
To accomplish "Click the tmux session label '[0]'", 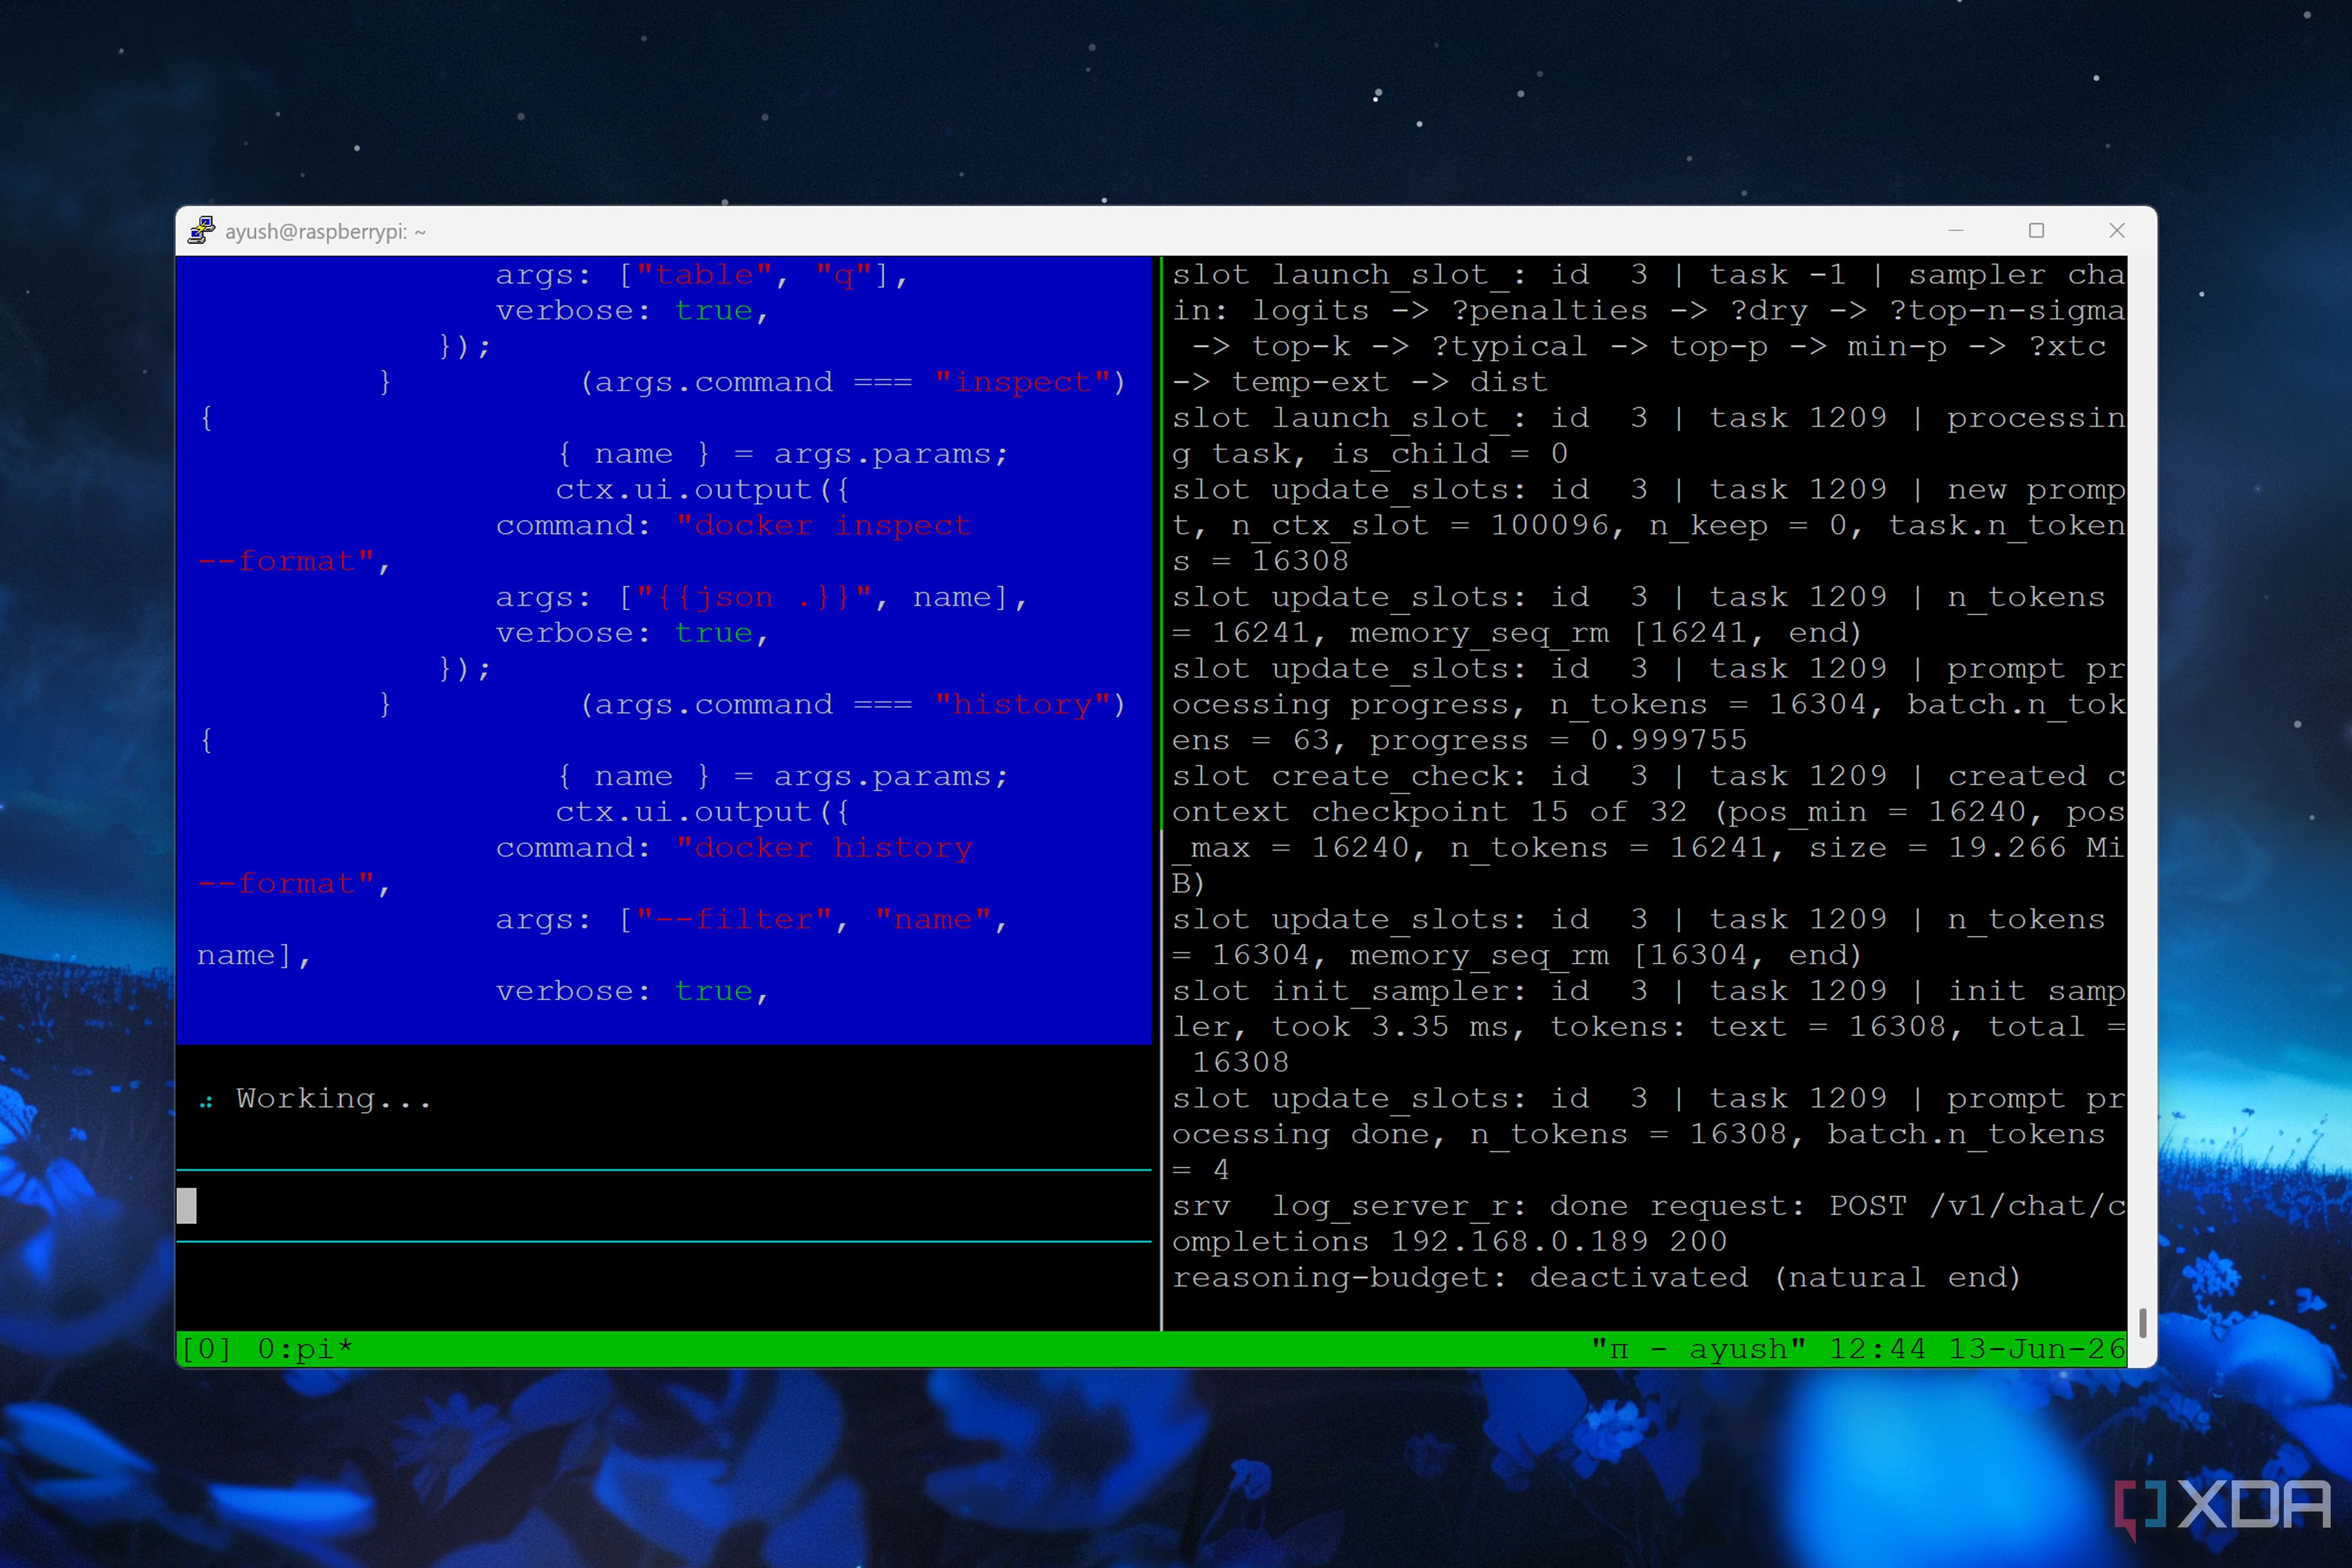I will 206,1349.
